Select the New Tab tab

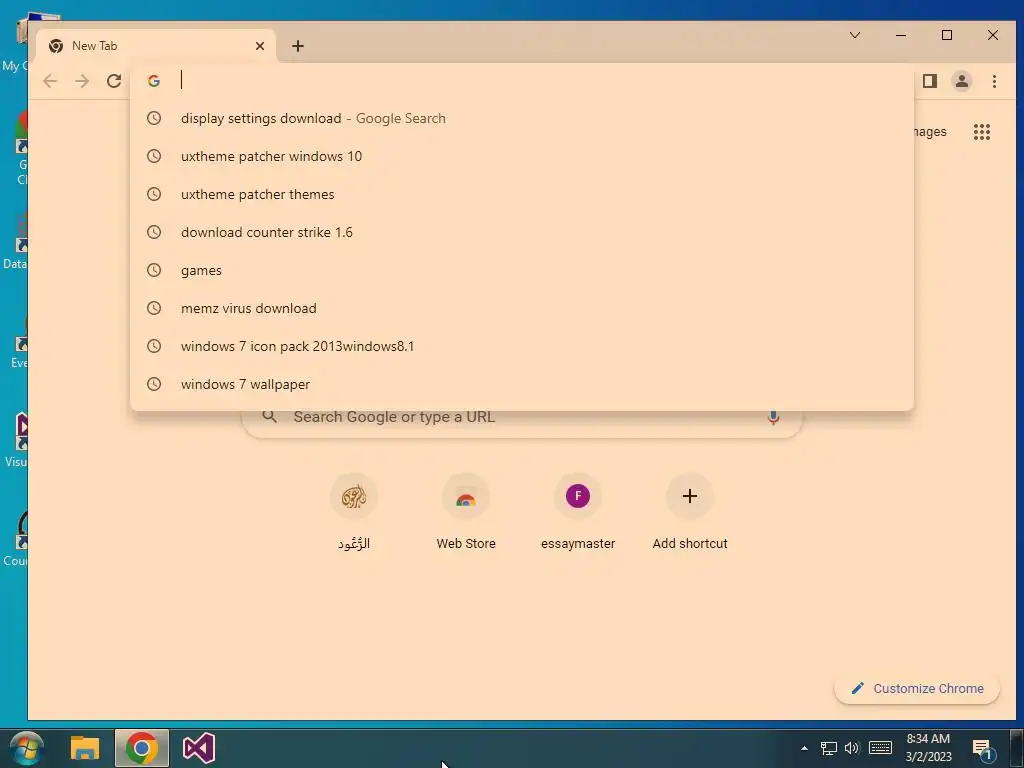155,46
